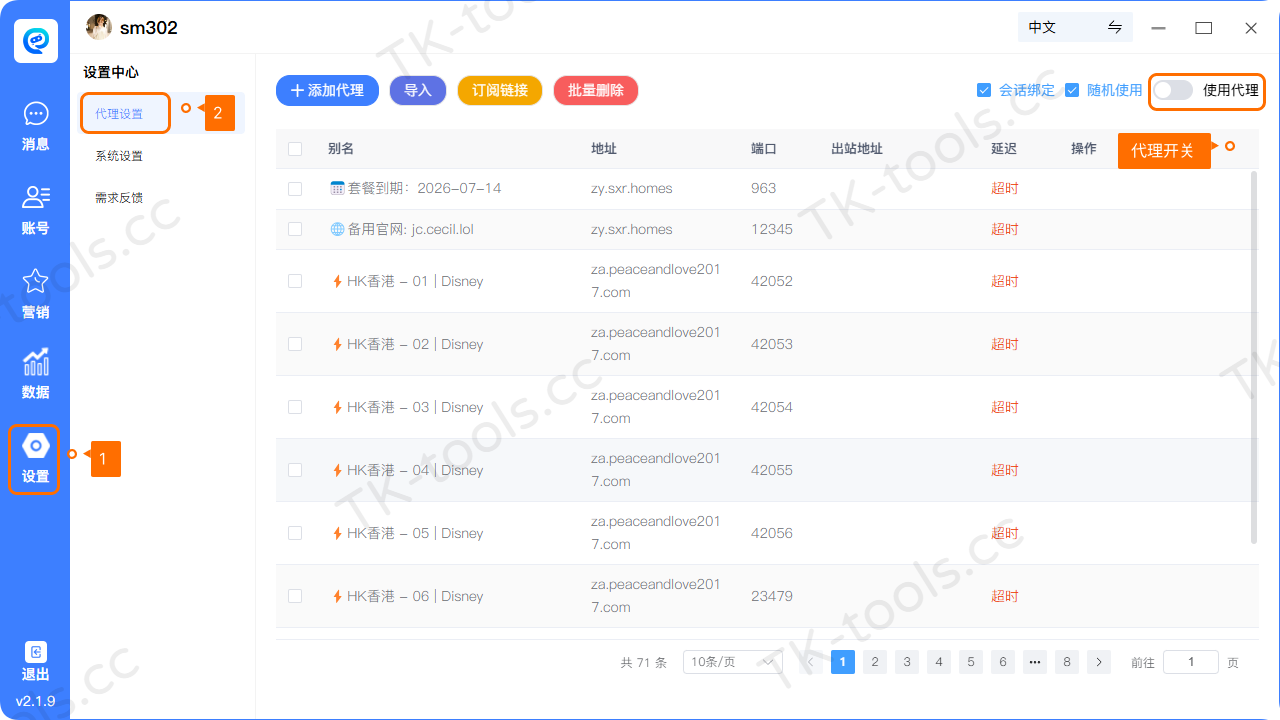The height and width of the screenshot is (720, 1280).
Task: Click port value 12345
Action: point(772,229)
